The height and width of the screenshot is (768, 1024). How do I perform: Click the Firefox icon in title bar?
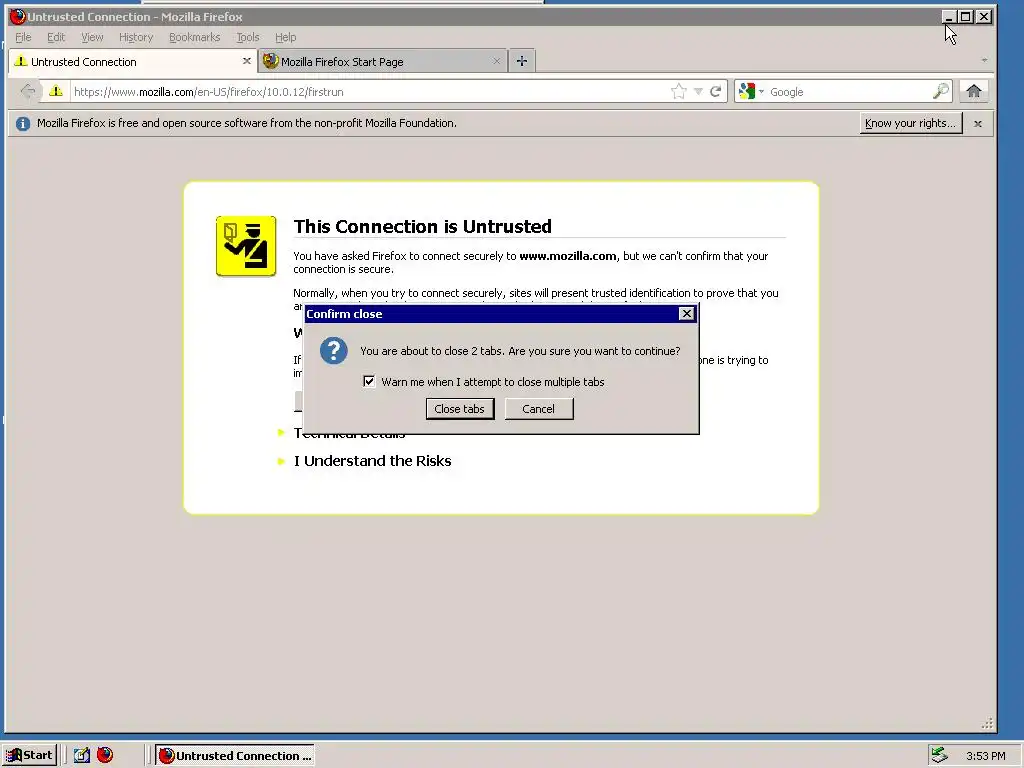point(18,16)
